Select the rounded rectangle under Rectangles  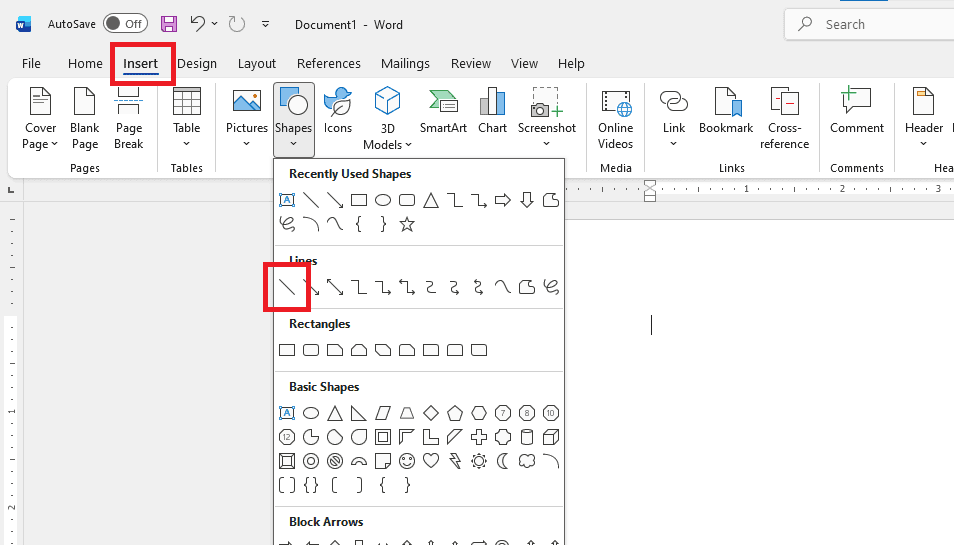[311, 350]
